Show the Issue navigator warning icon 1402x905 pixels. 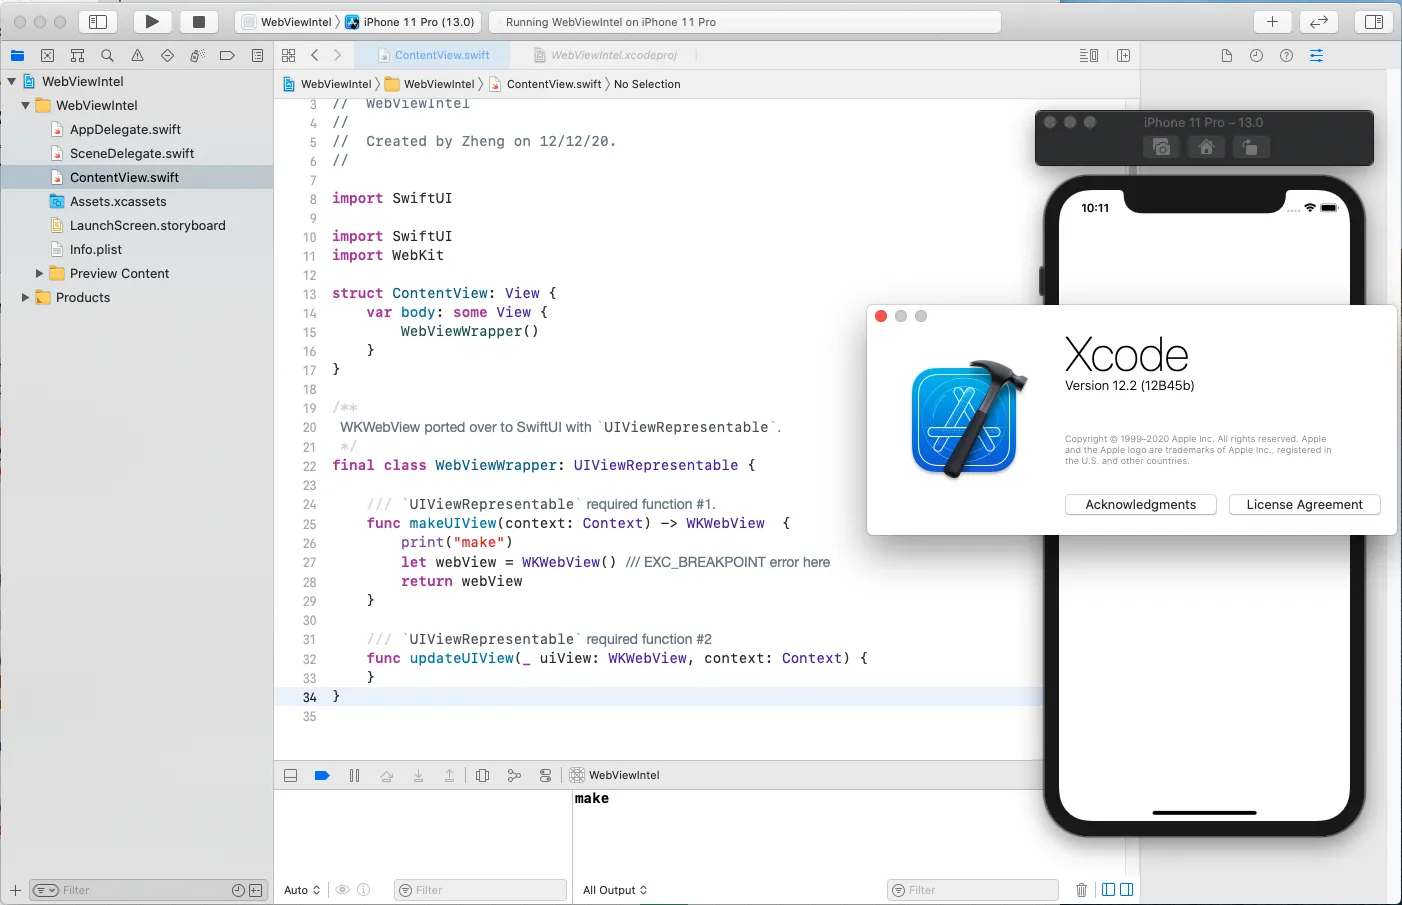pos(137,56)
